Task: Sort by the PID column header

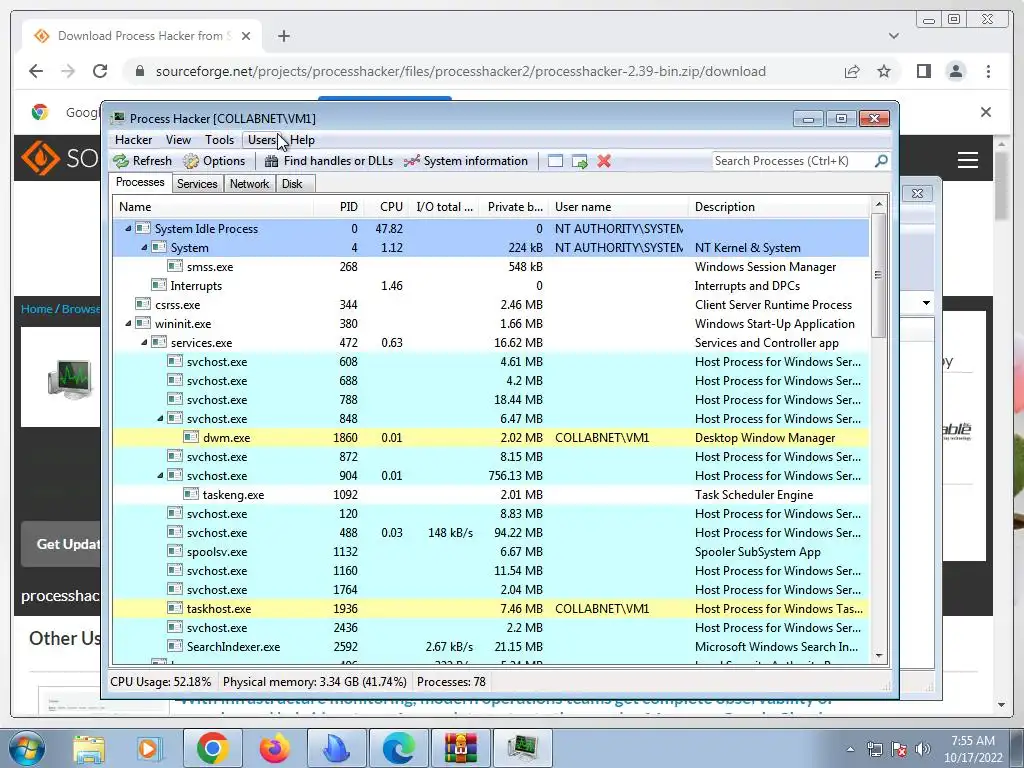Action: [x=338, y=207]
